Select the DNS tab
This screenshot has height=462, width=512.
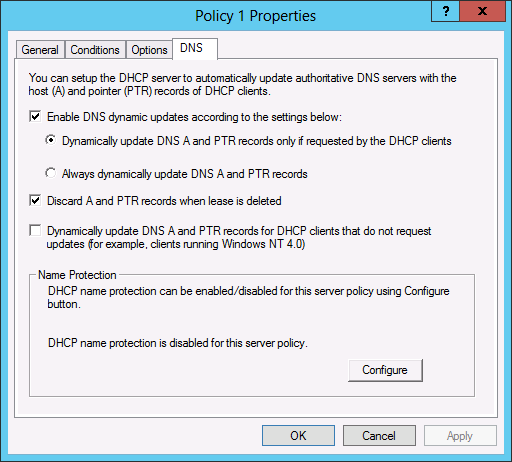tap(195, 49)
